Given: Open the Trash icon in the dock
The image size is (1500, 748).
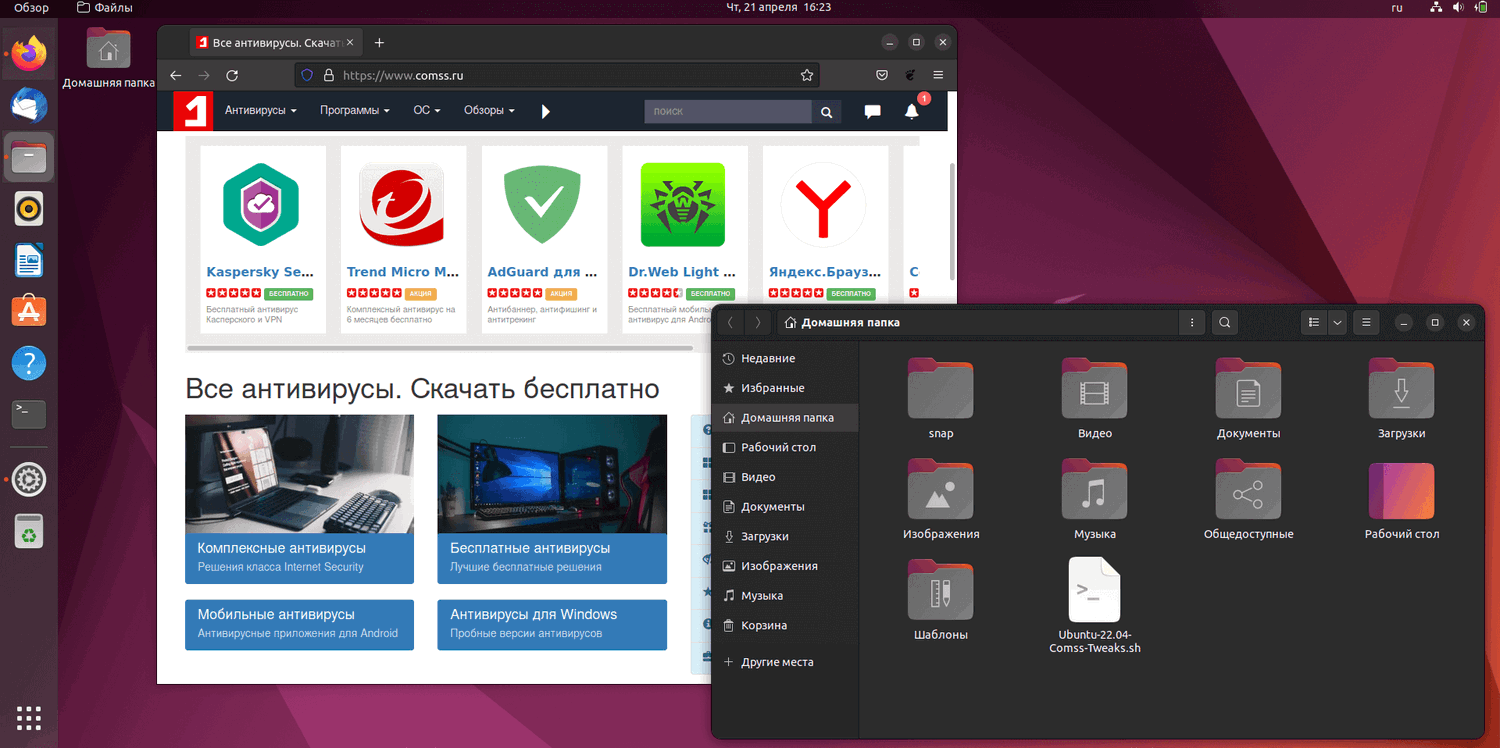Looking at the screenshot, I should (x=29, y=532).
